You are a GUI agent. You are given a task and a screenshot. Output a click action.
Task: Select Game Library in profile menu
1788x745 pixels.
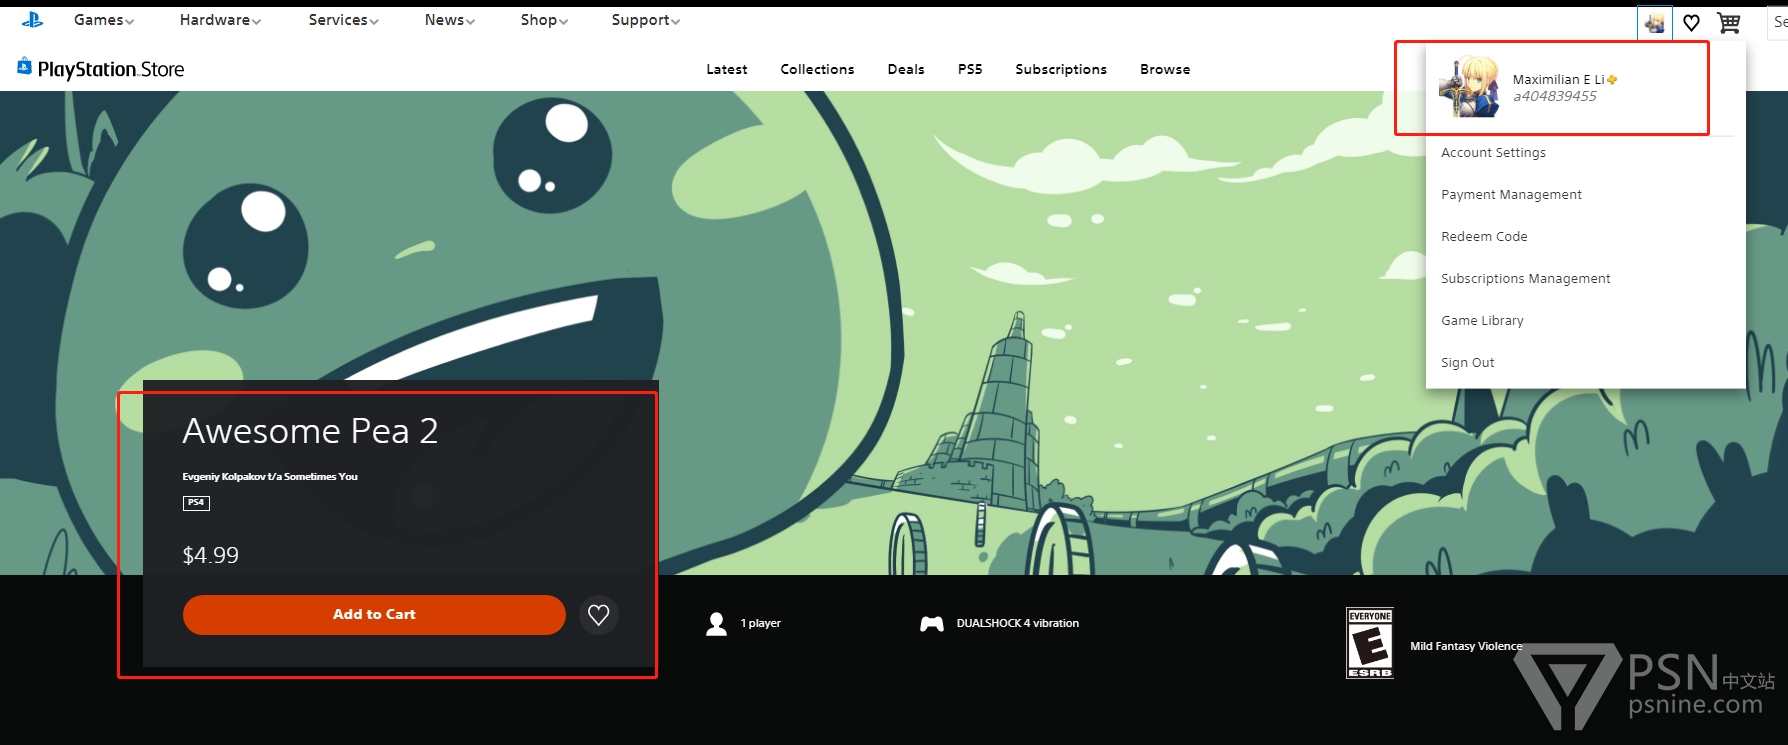coord(1482,321)
